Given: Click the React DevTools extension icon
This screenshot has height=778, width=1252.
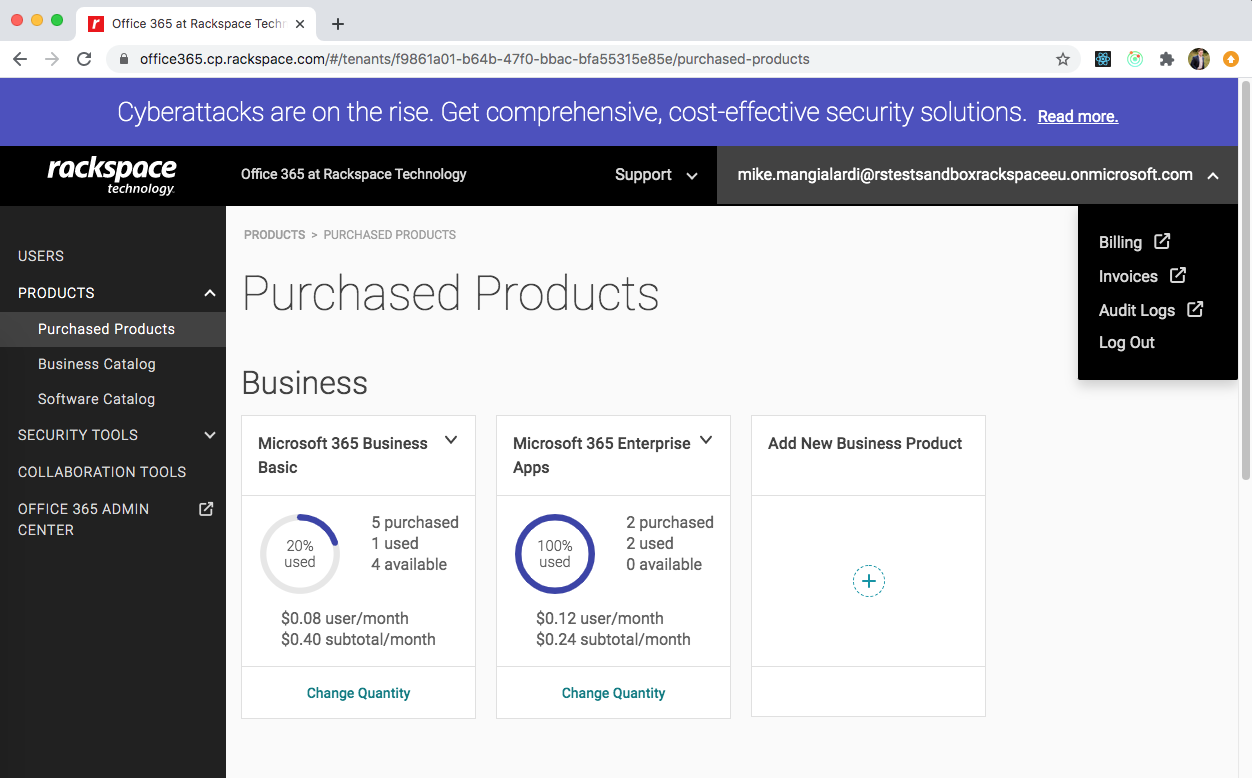Looking at the screenshot, I should point(1103,59).
